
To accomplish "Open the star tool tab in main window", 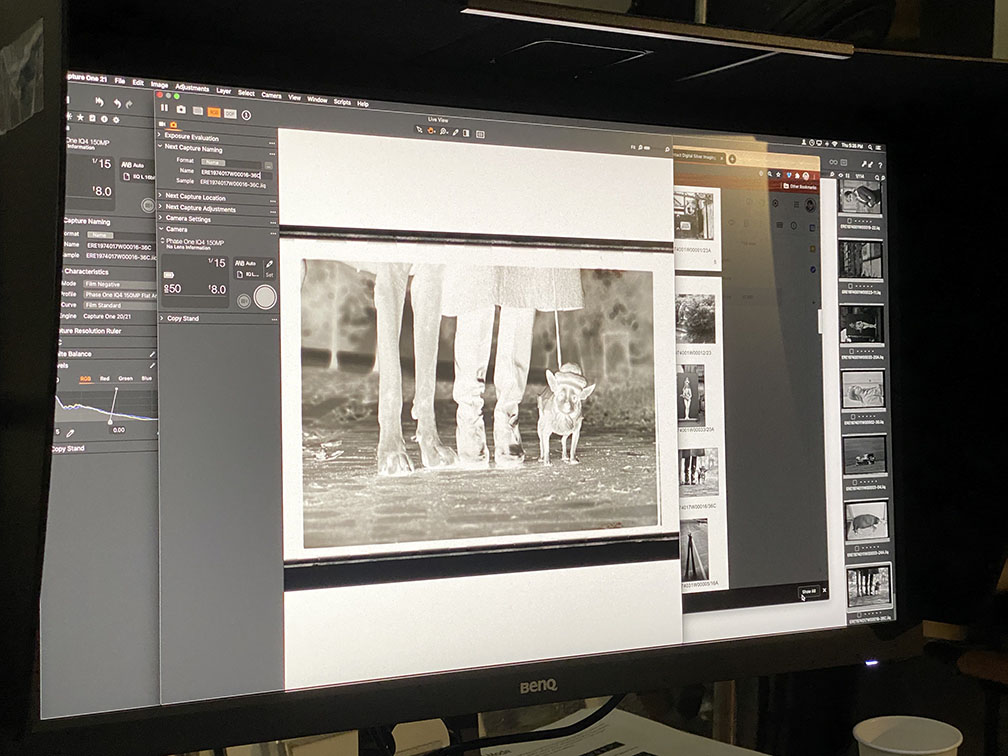I will click(80, 117).
